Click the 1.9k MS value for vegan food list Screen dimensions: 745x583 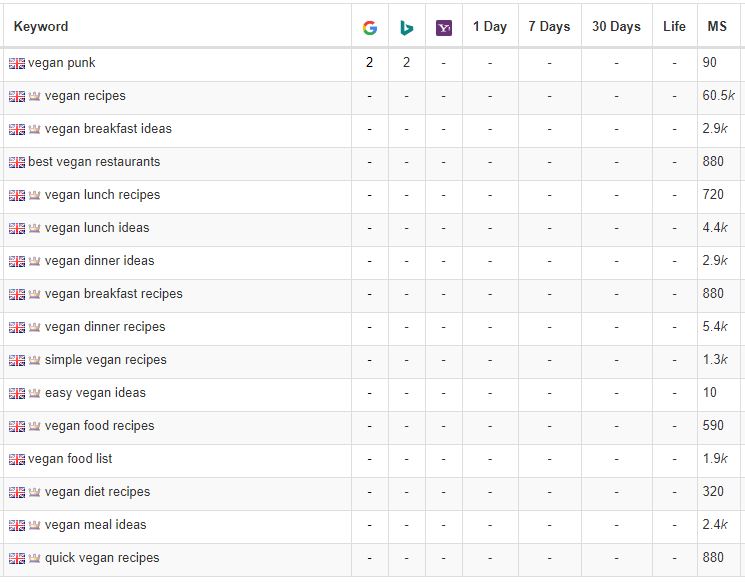(715, 459)
